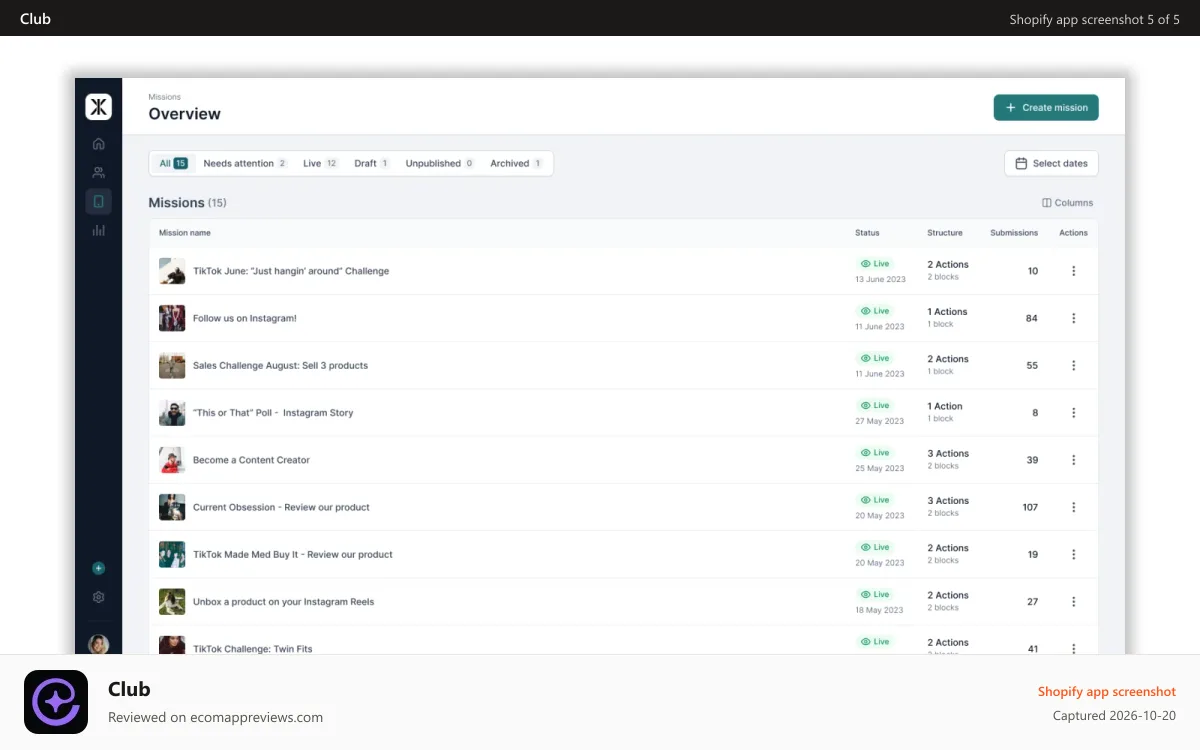Image resolution: width=1200 pixels, height=750 pixels.
Task: Click "1 Action" in This or That Poll row
Action: [945, 406]
